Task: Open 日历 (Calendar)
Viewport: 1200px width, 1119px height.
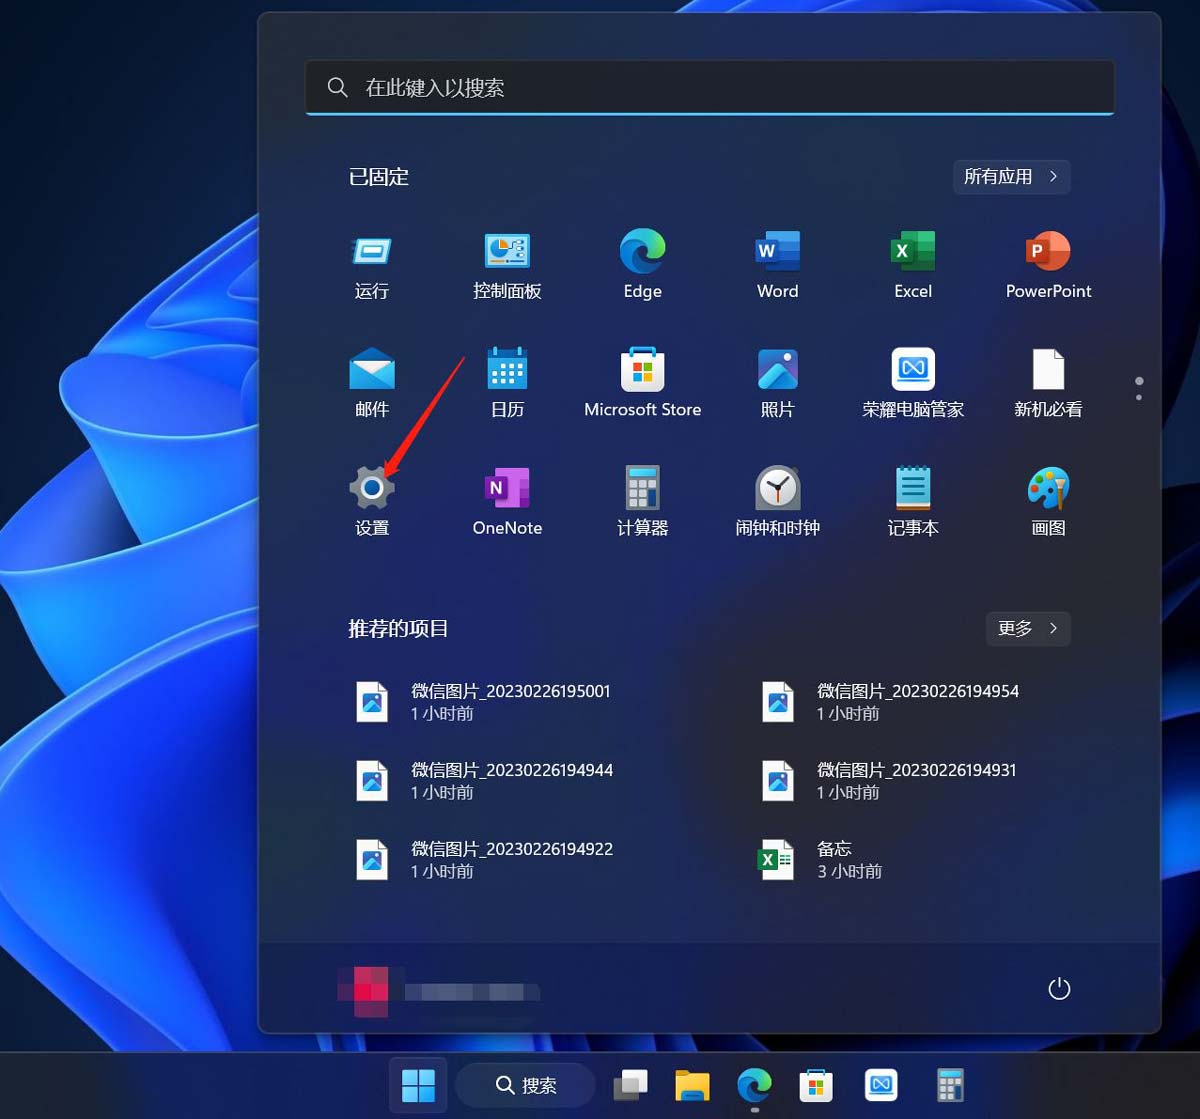Action: click(506, 375)
